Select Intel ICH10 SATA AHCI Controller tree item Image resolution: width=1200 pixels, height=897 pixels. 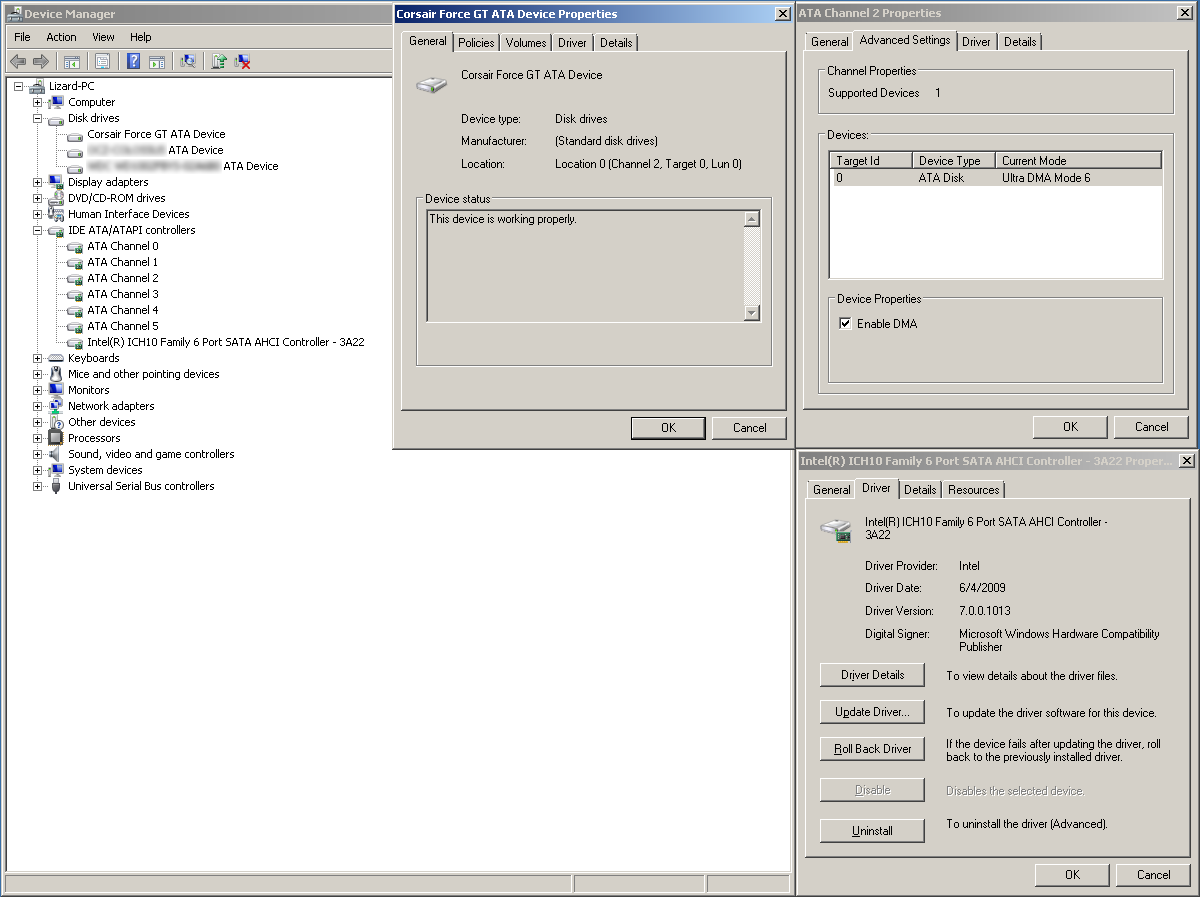tap(226, 342)
